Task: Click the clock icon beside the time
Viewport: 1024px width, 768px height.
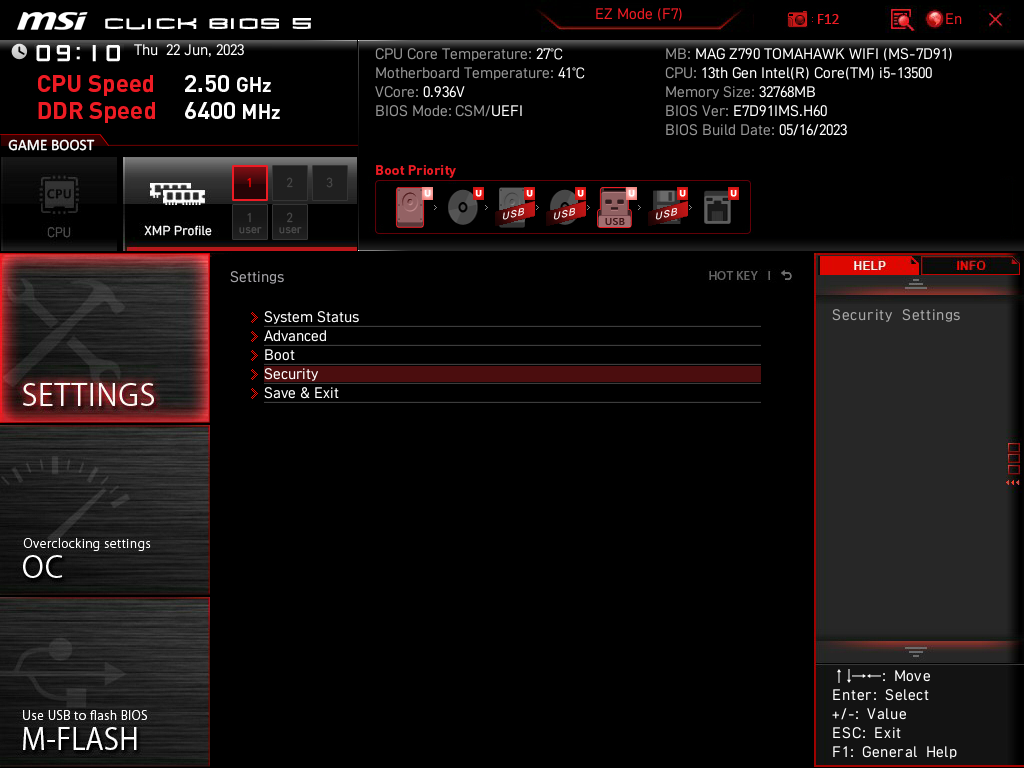Action: pos(19,52)
